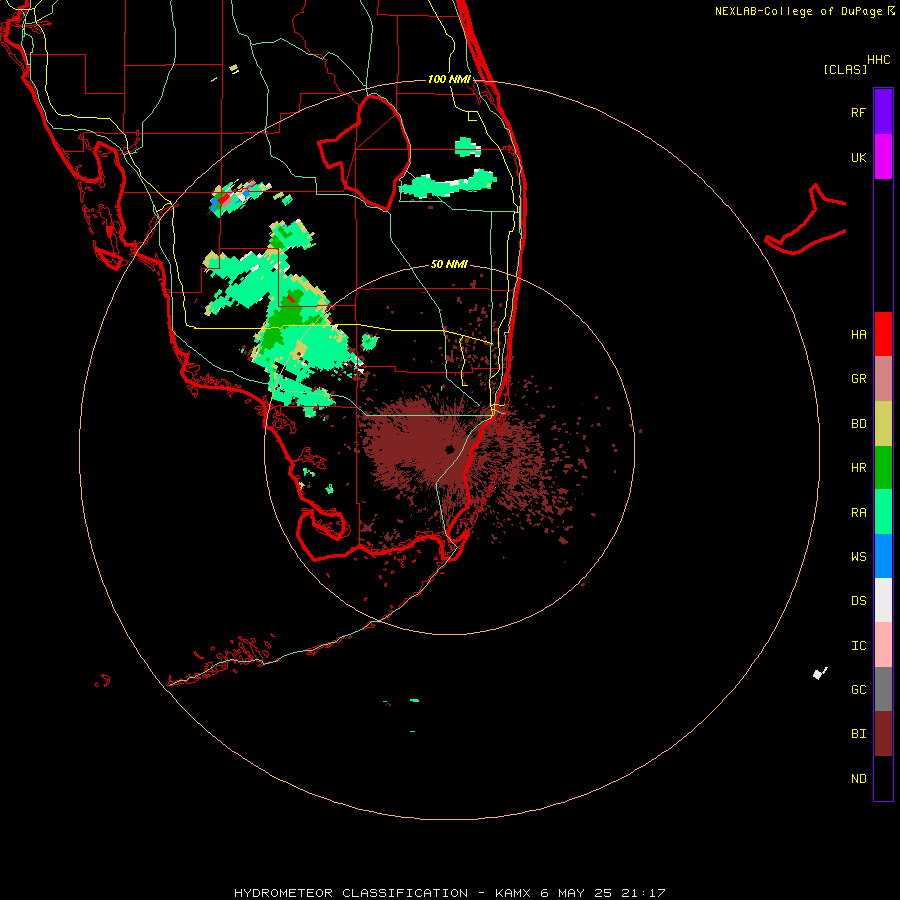Click the HHC product label
The height and width of the screenshot is (900, 900).
[x=878, y=60]
